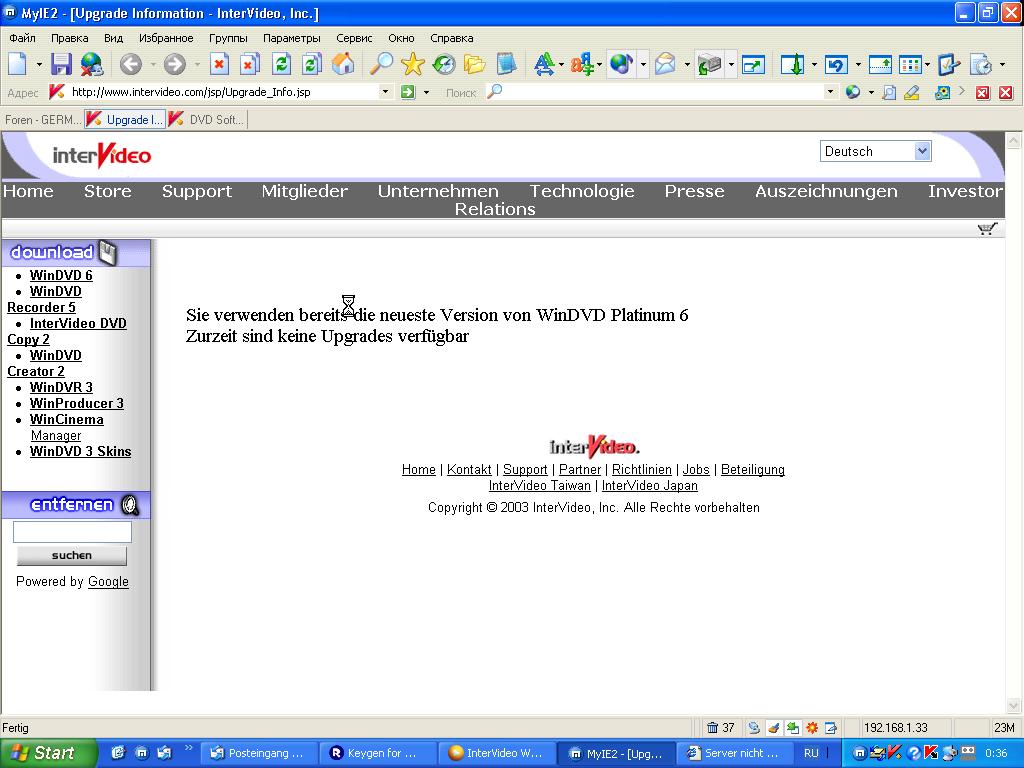Click the text encoding icon

pyautogui.click(x=581, y=64)
